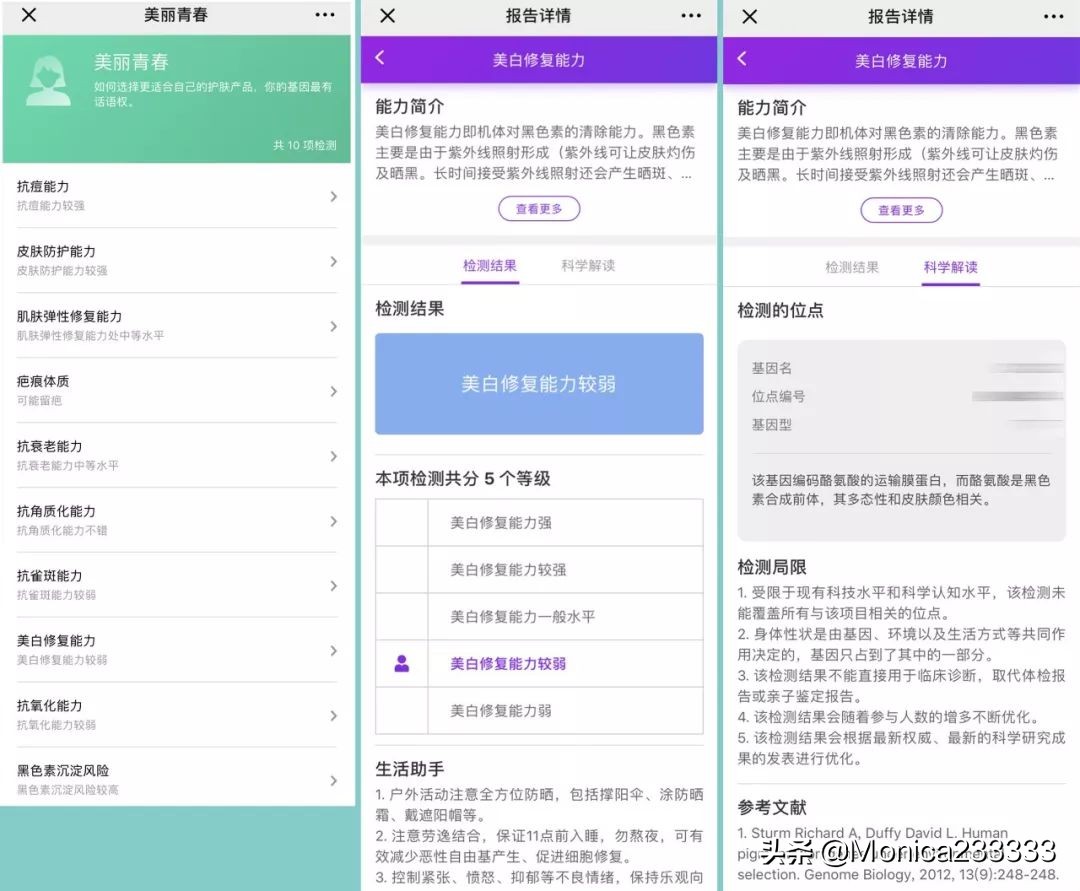Screen dimensions: 1080x891
Task: Expand the 皮肤防护能力 item via its chevron
Action: [333, 263]
